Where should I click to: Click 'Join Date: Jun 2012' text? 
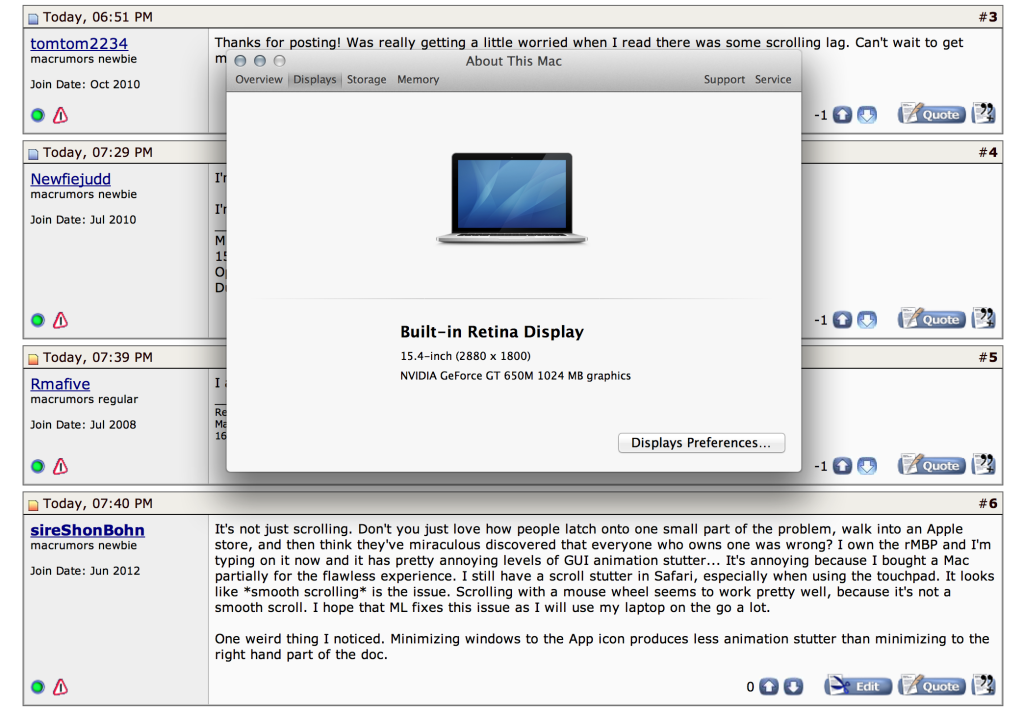(x=85, y=571)
